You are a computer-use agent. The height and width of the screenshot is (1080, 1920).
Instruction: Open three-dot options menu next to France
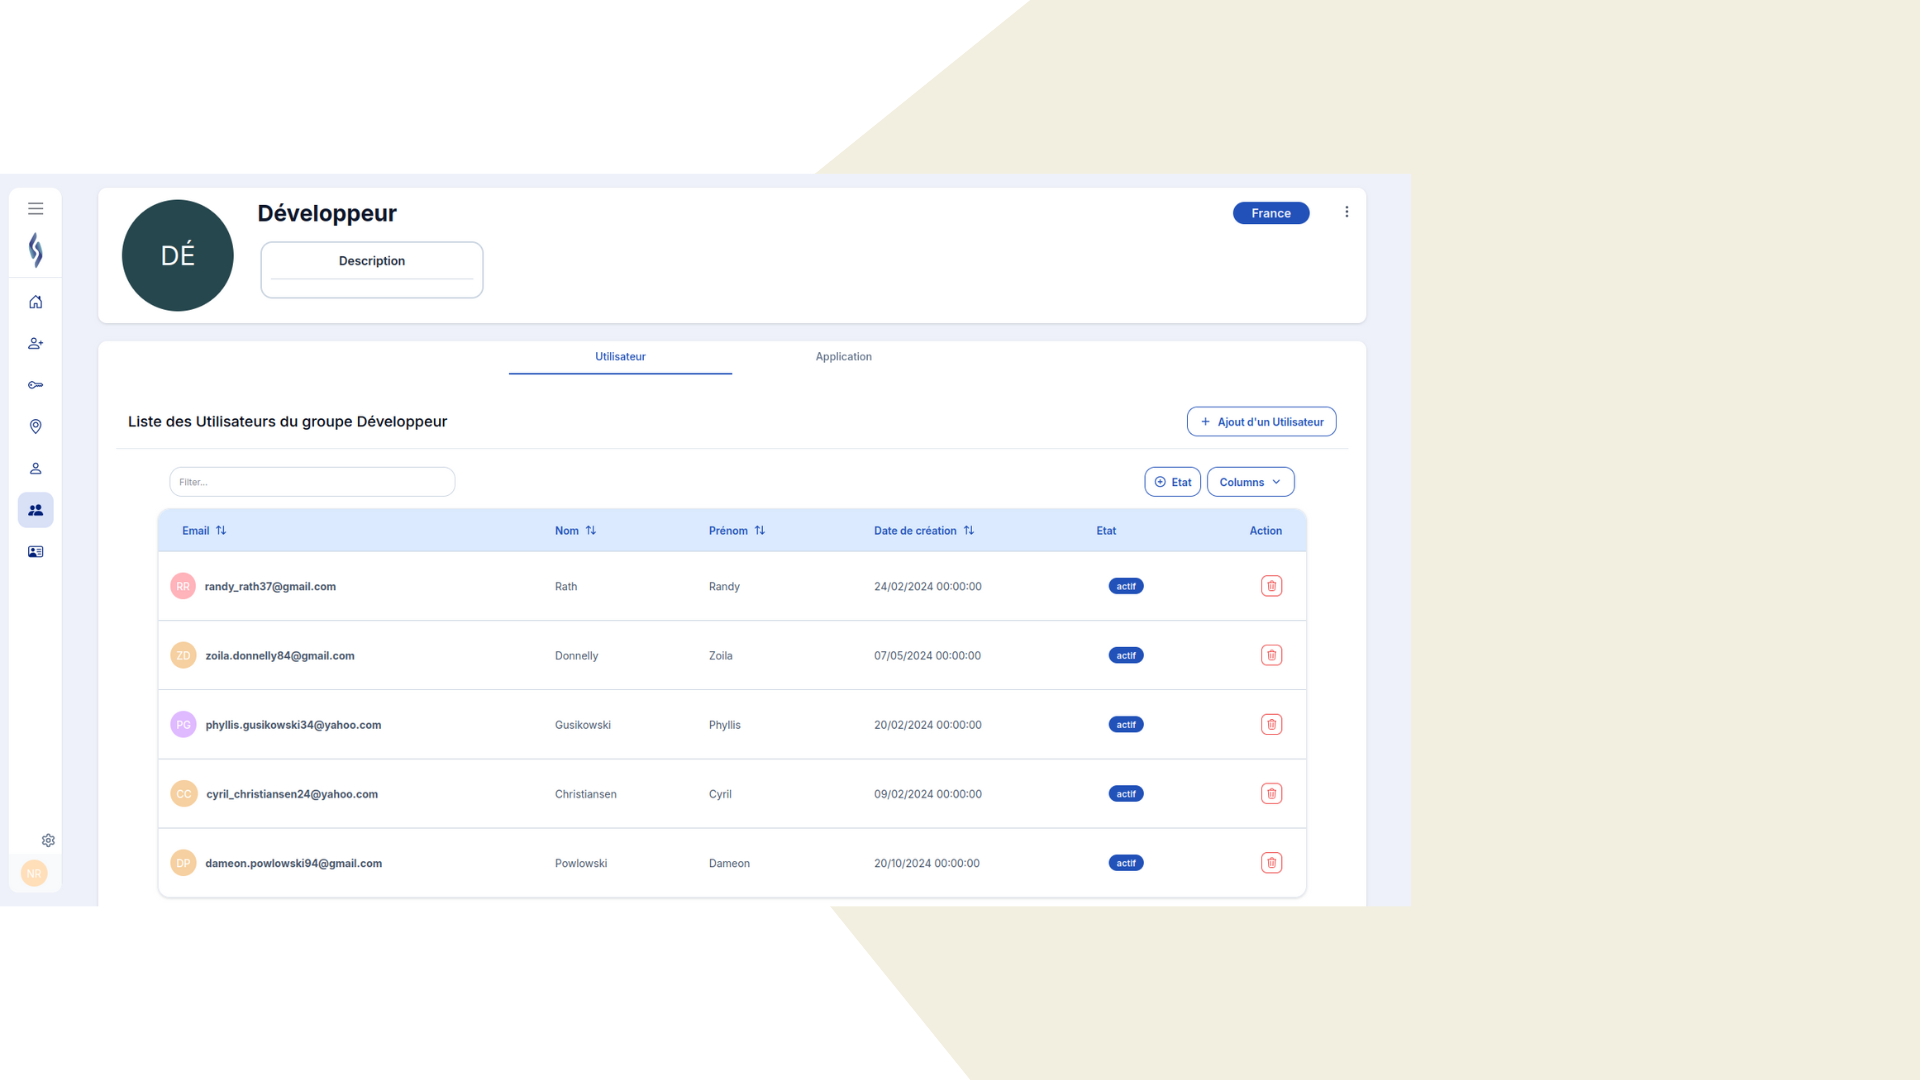1346,212
